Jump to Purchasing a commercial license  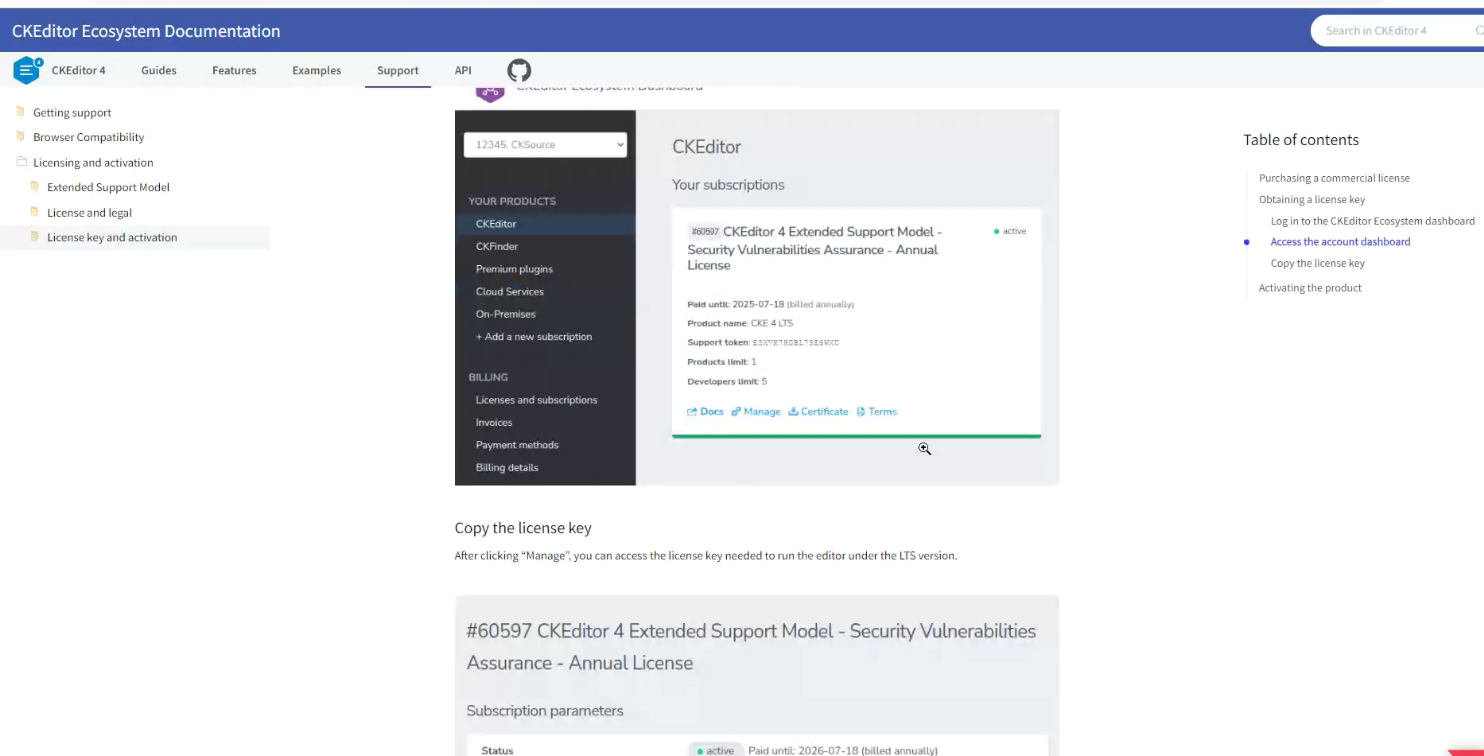pos(1334,178)
